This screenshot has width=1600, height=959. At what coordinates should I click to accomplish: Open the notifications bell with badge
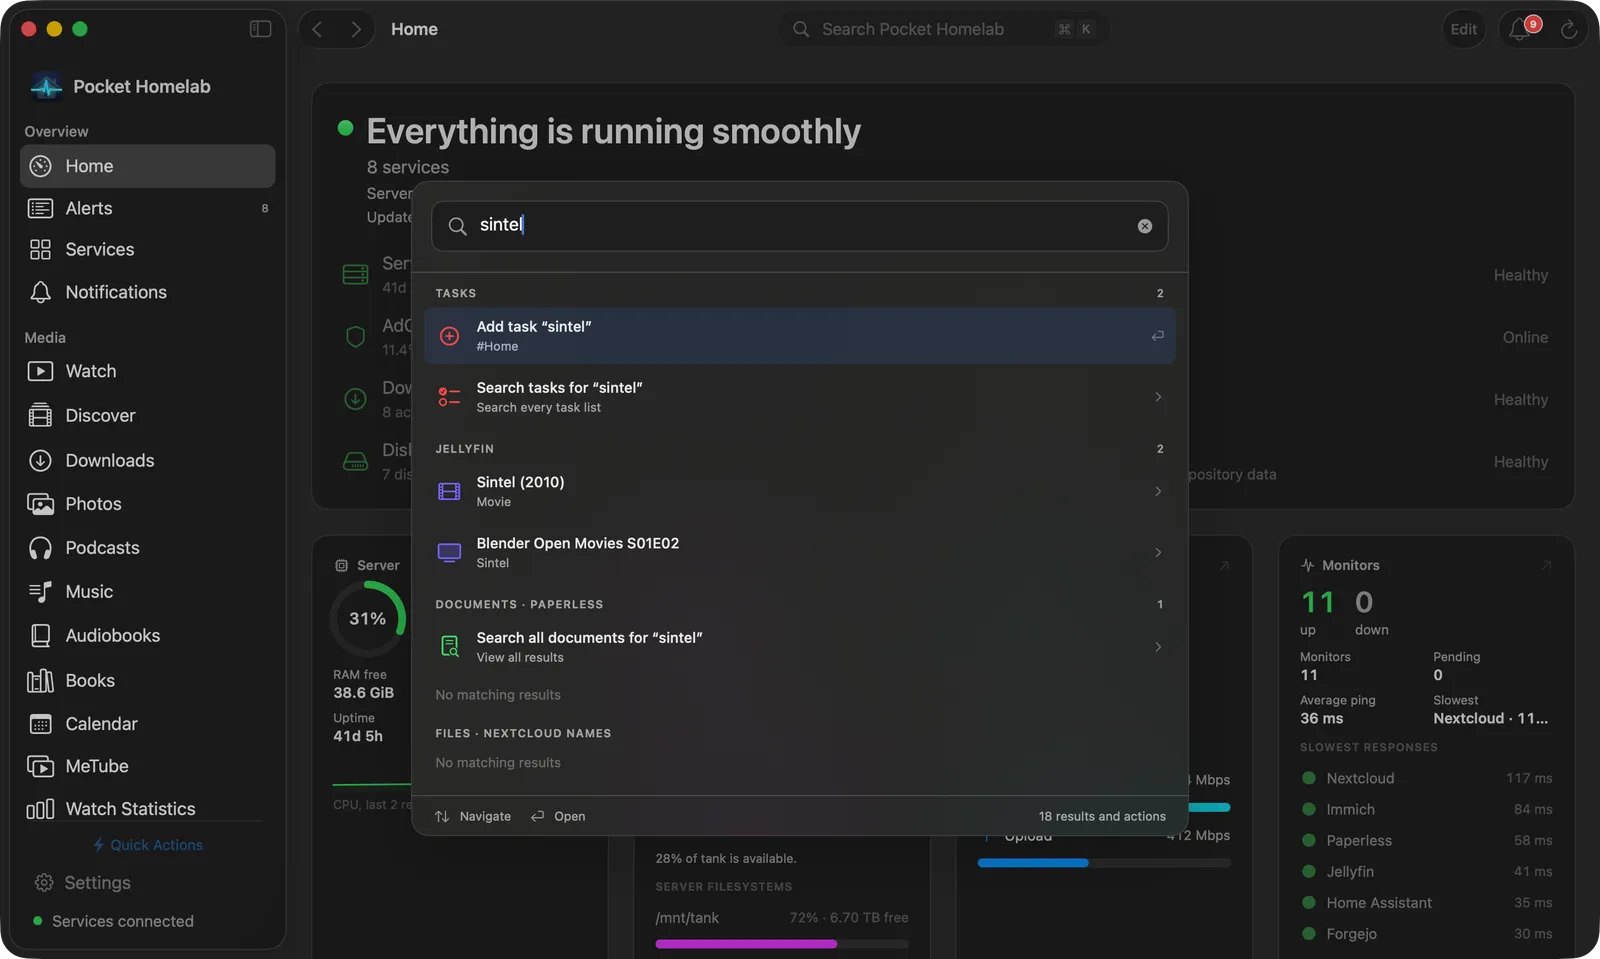pyautogui.click(x=1522, y=29)
